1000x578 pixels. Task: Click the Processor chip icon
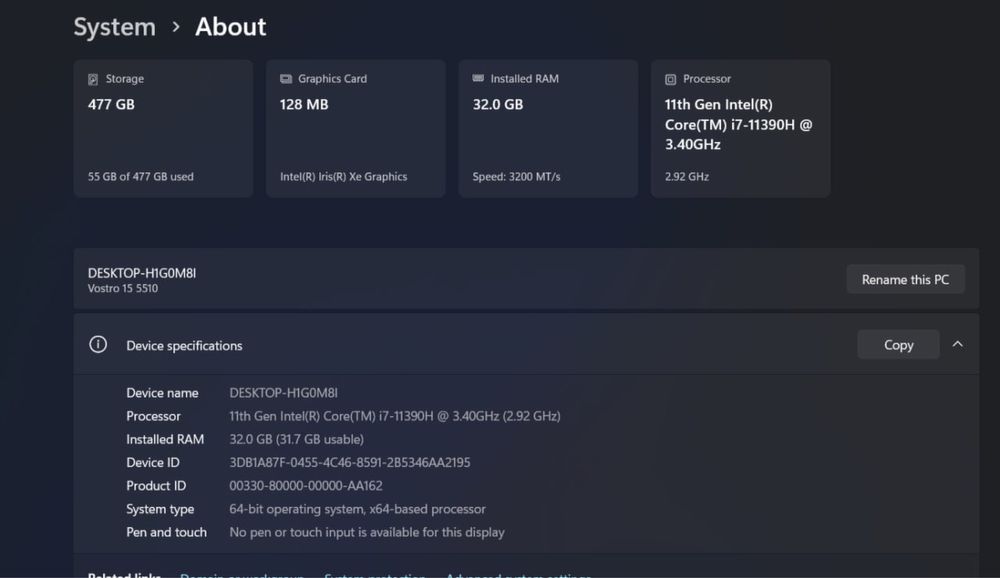[x=670, y=79]
